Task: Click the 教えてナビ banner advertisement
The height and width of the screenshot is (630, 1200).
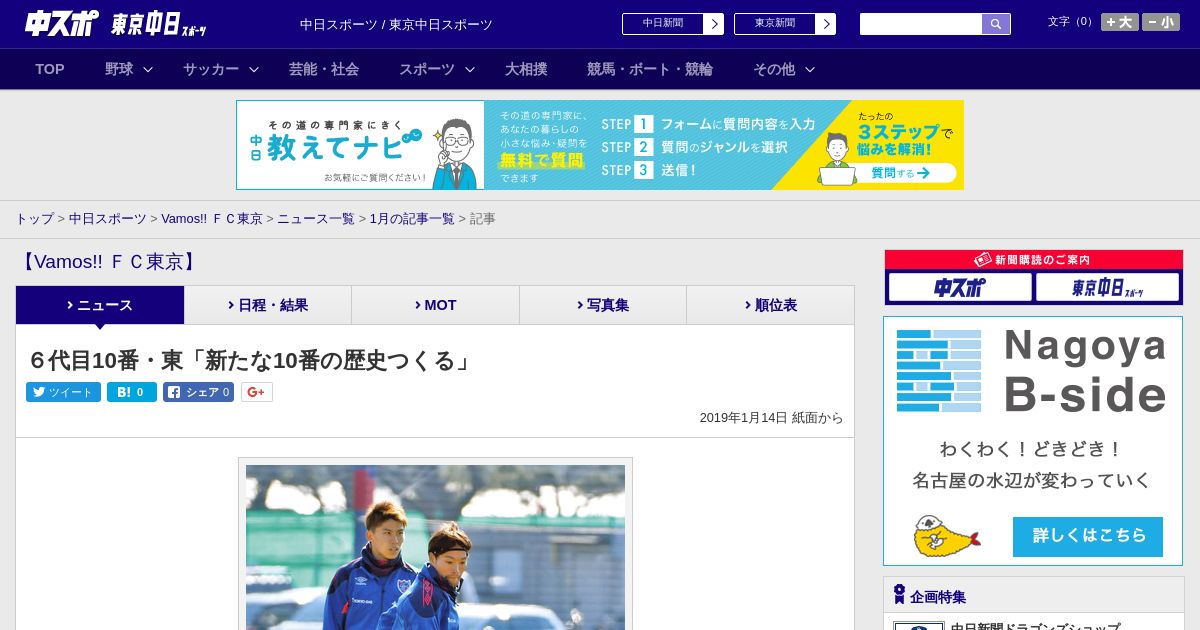Action: [x=600, y=145]
